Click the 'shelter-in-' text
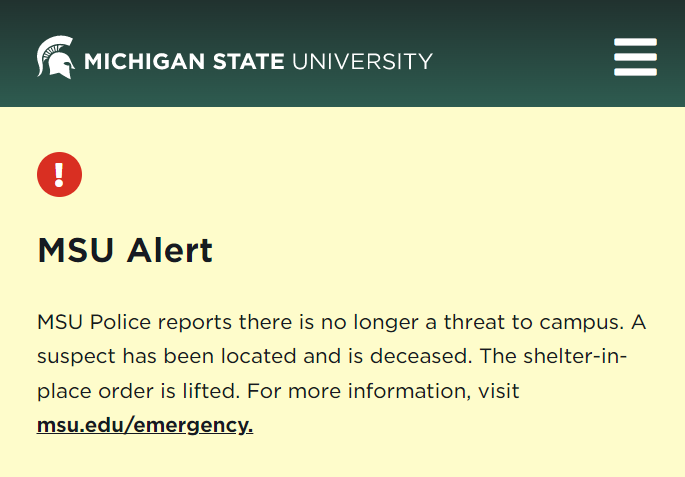 575,356
